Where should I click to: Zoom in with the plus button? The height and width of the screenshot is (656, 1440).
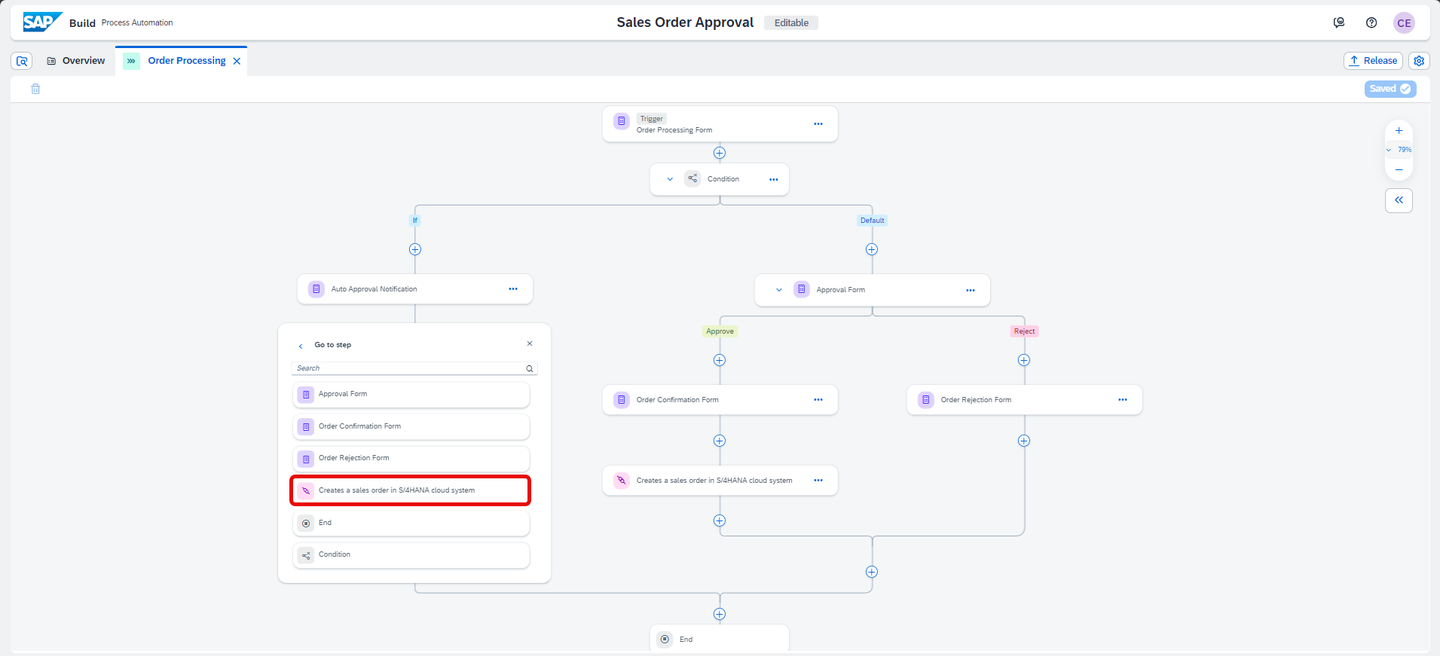[1398, 130]
